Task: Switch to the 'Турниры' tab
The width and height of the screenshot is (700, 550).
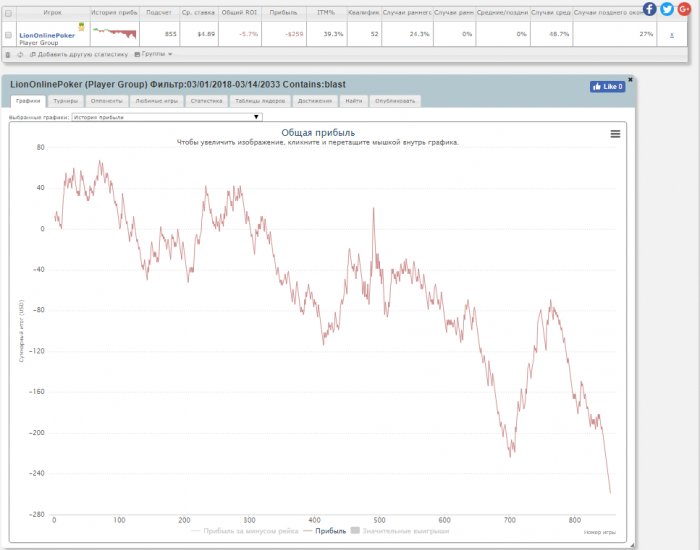Action: coord(67,101)
